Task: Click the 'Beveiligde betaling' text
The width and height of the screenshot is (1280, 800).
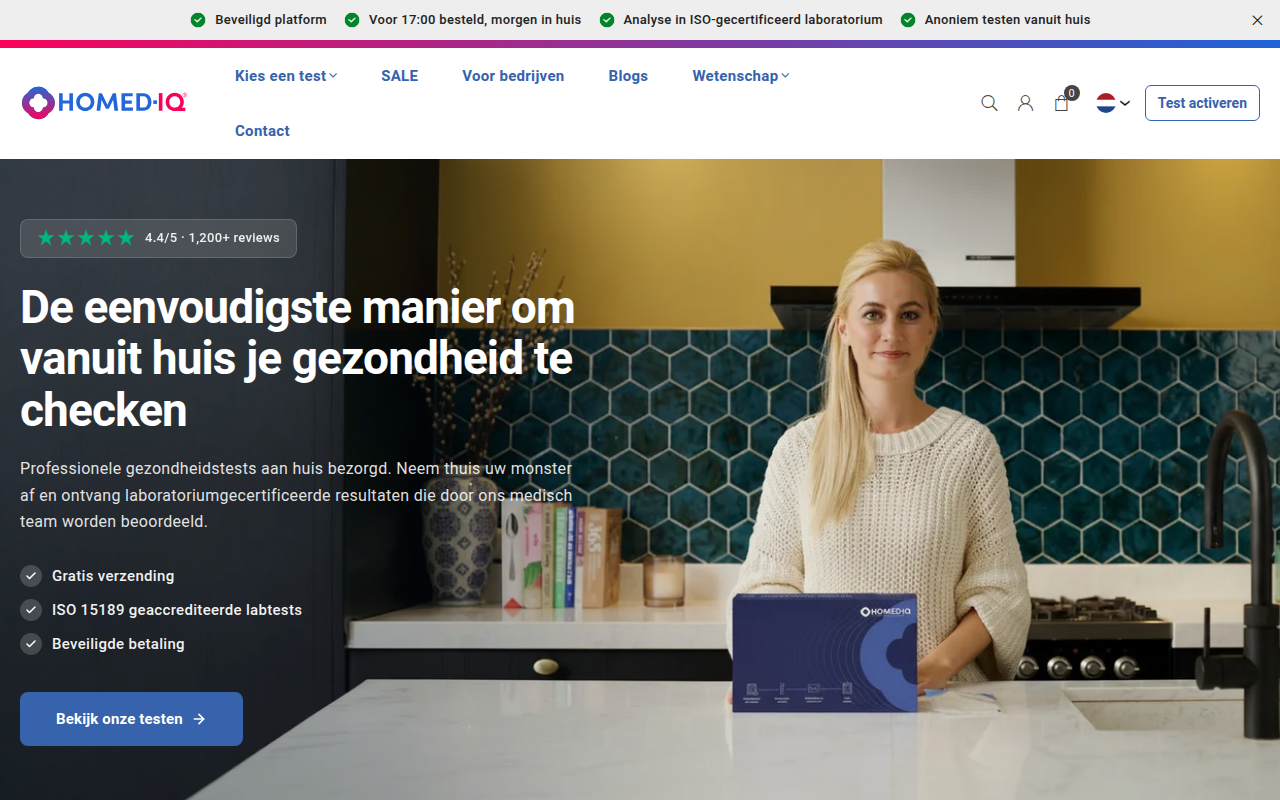Action: pos(118,644)
